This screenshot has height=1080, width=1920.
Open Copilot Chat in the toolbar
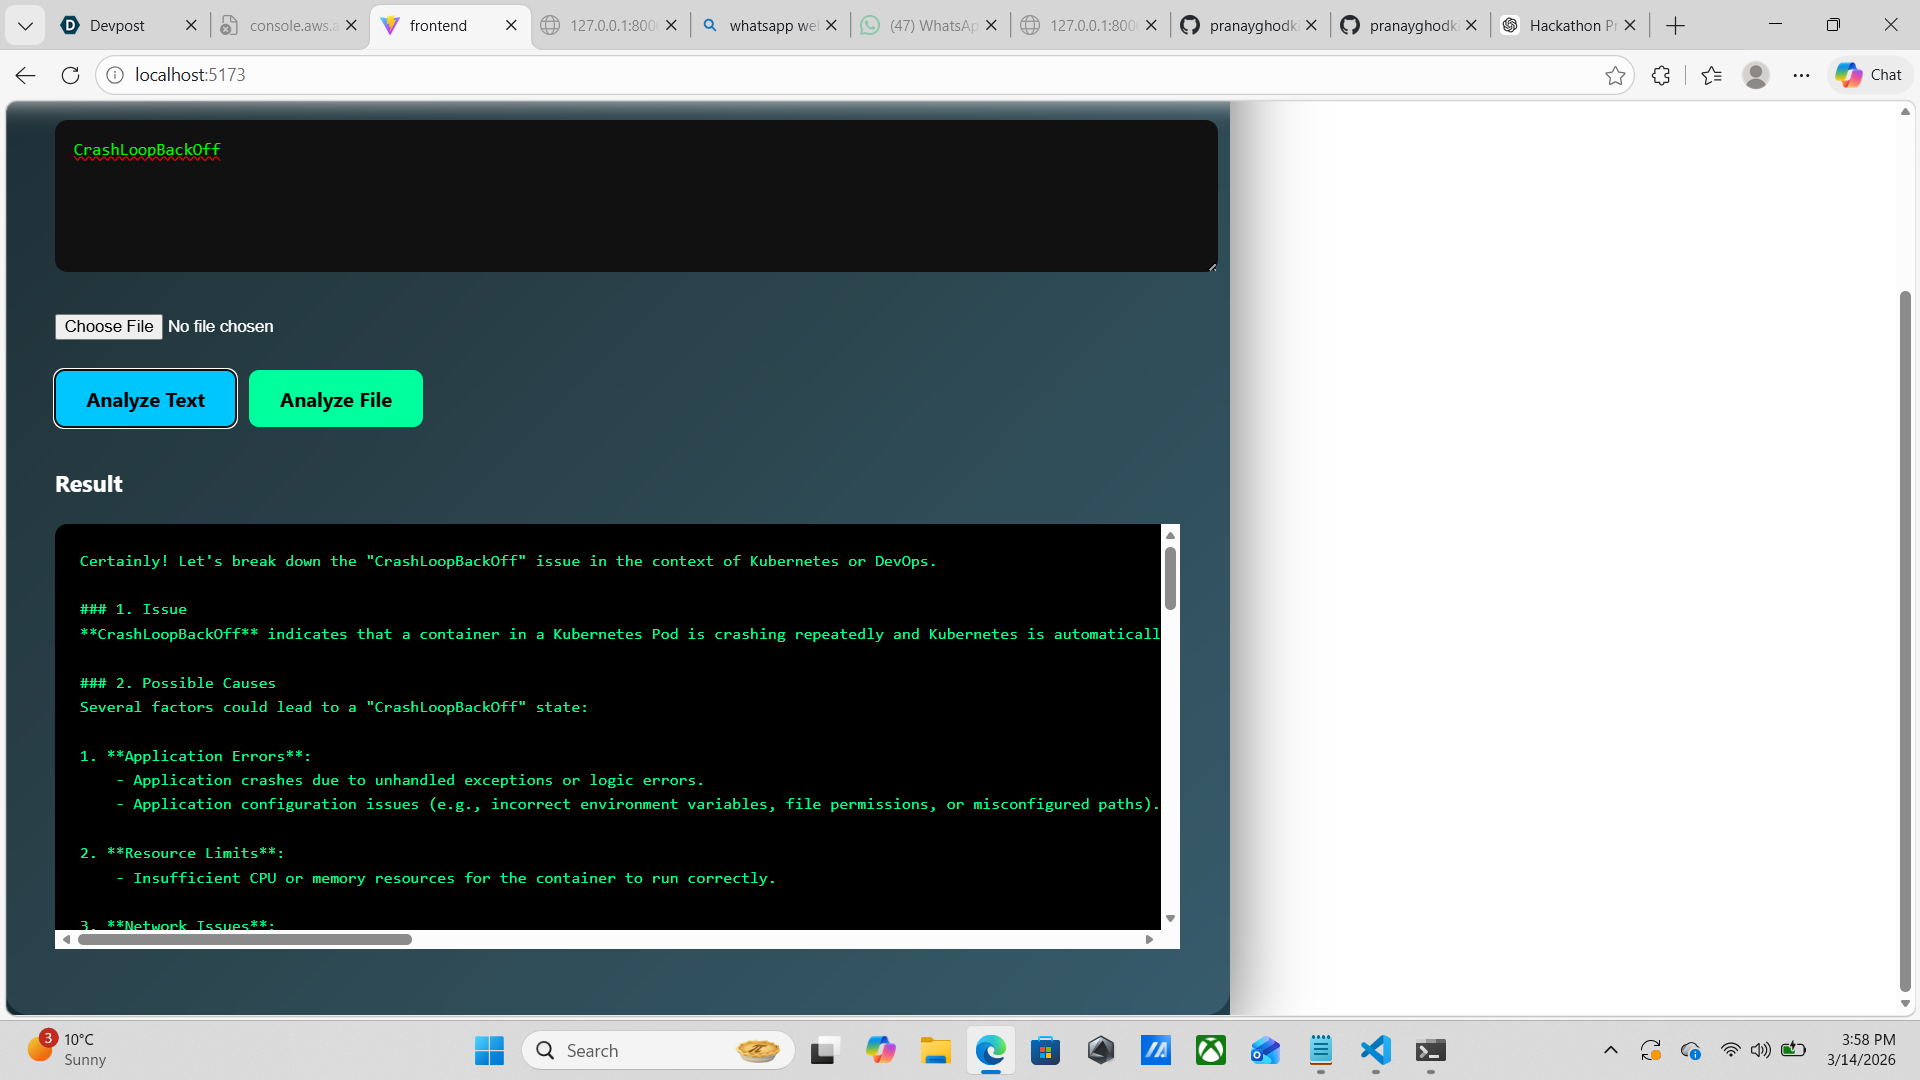(x=1868, y=75)
